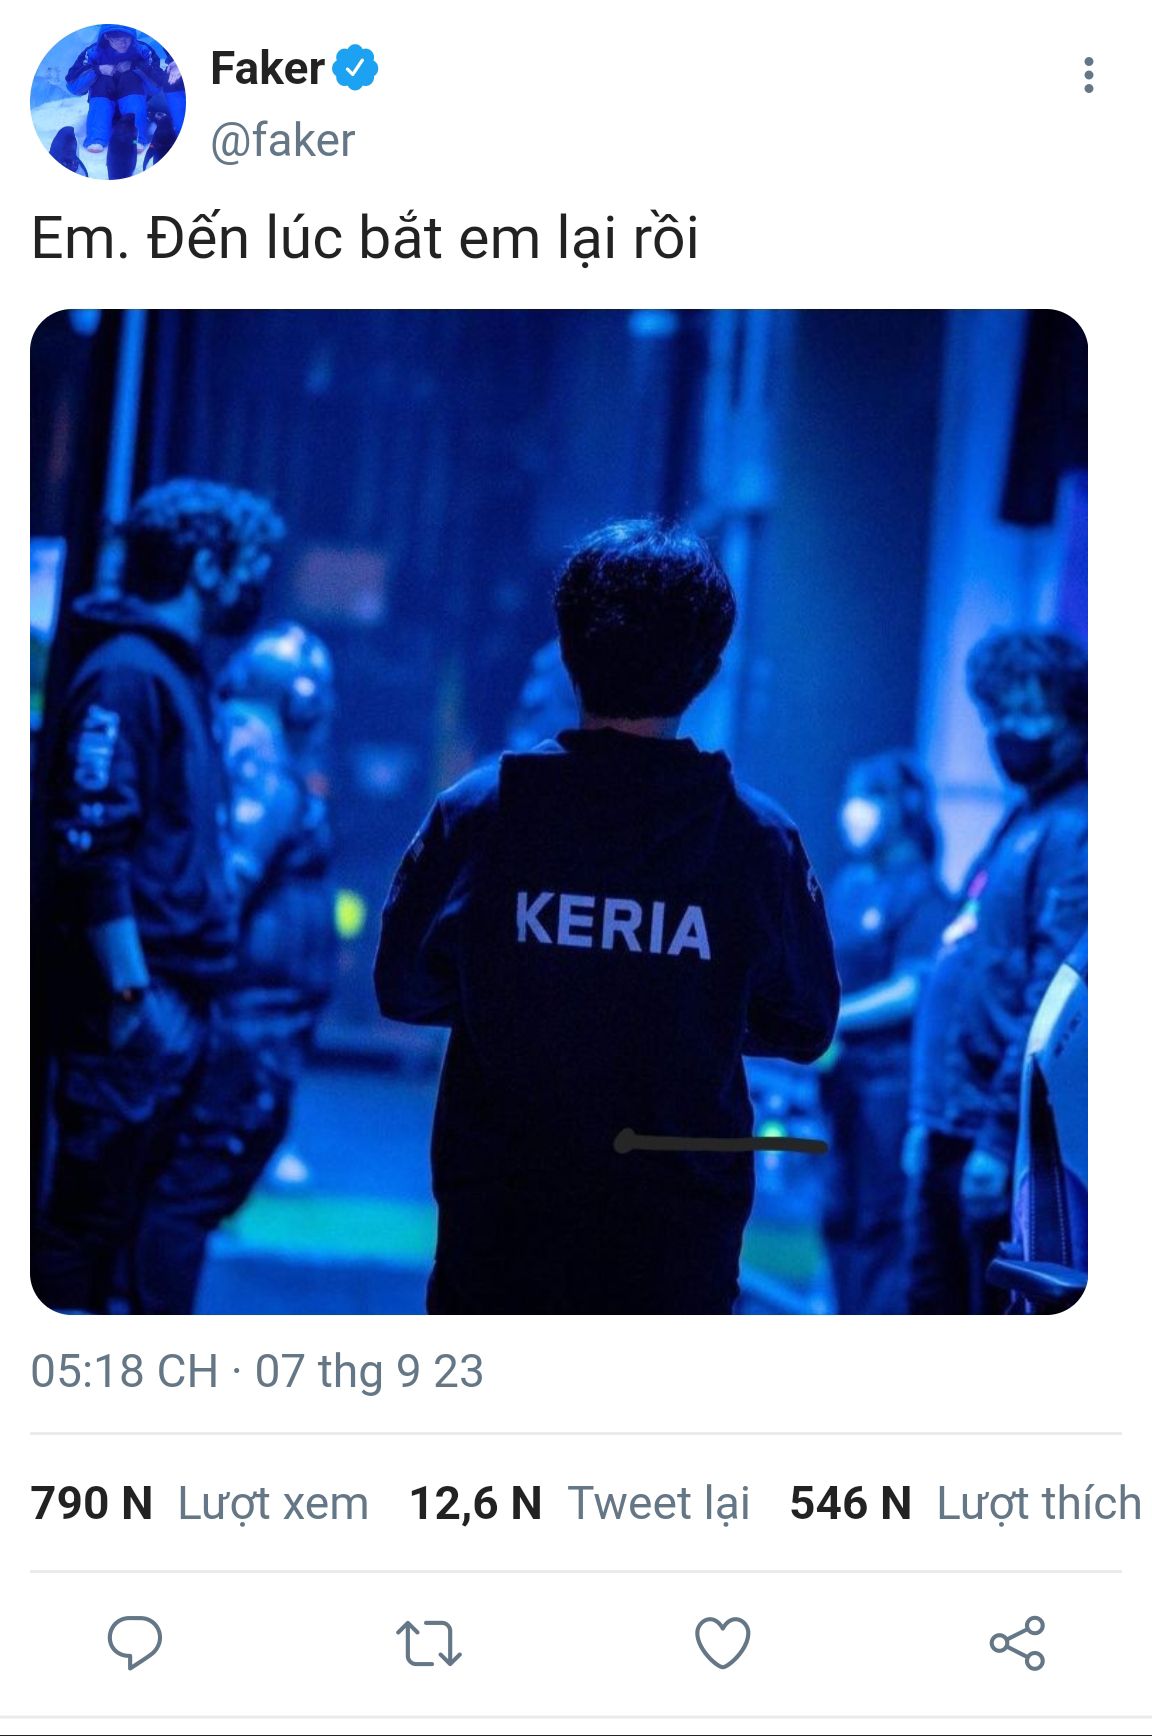Tap the reply speech bubble icon

pyautogui.click(x=135, y=1643)
